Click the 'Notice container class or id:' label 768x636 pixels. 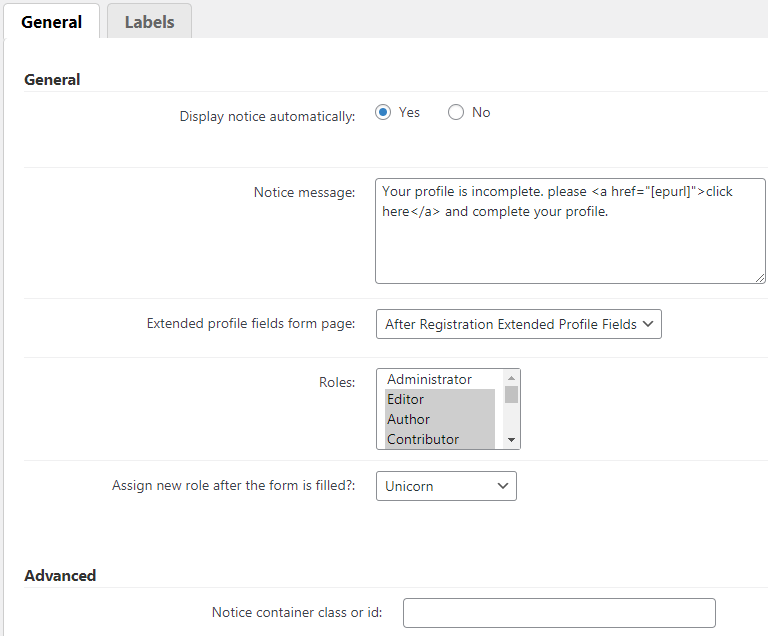point(297,612)
